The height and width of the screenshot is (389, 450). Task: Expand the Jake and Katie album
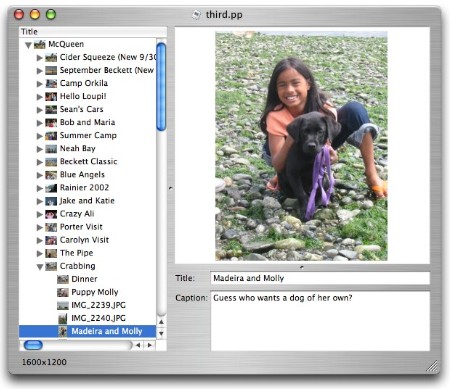coord(39,201)
